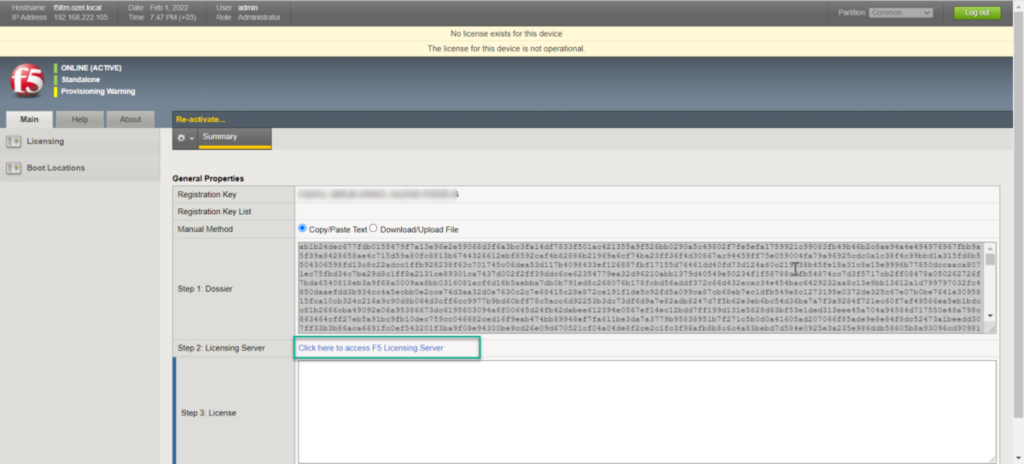Image resolution: width=1024 pixels, height=464 pixels.
Task: Select the Download/Upload File radio option
Action: coord(374,229)
